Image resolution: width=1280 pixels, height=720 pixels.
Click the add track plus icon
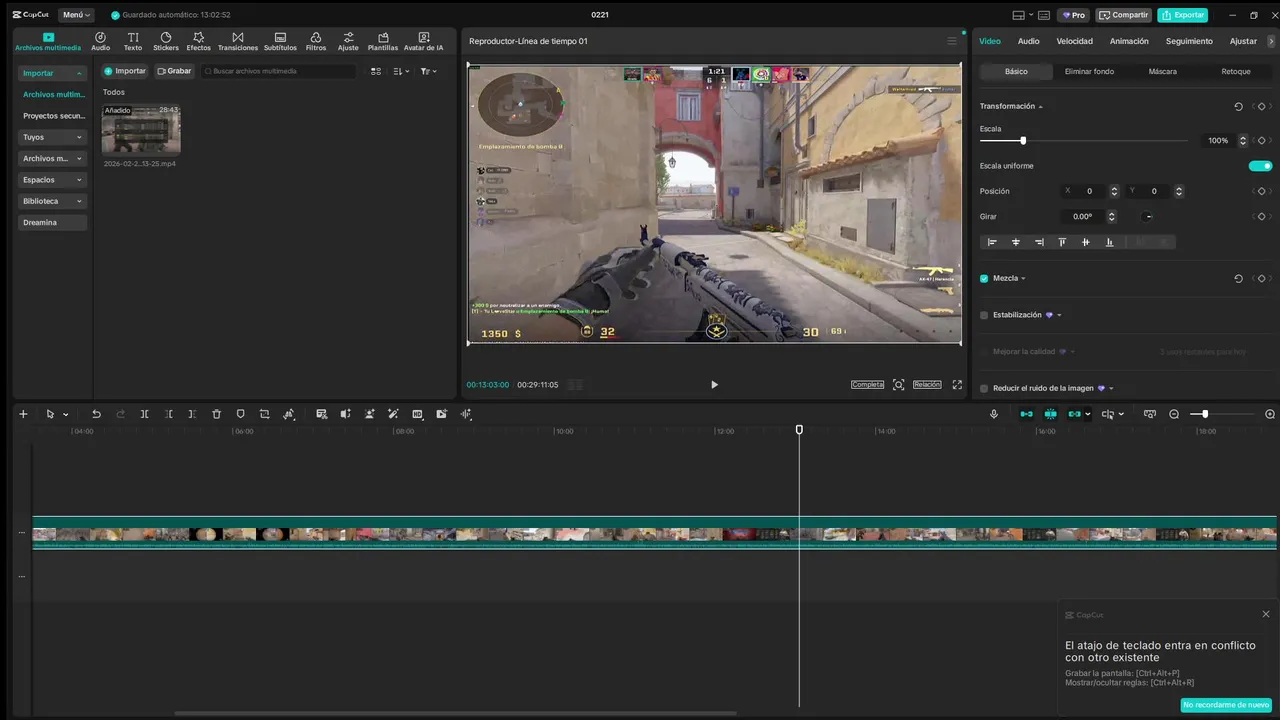tap(23, 414)
